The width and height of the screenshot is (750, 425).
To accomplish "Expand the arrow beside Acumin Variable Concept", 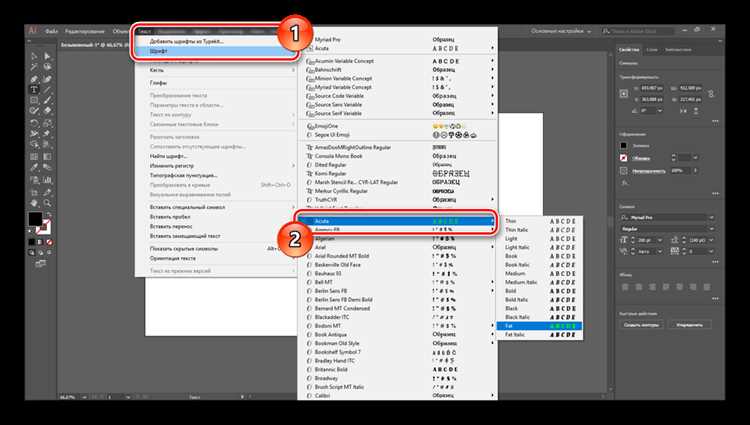I will click(x=492, y=61).
